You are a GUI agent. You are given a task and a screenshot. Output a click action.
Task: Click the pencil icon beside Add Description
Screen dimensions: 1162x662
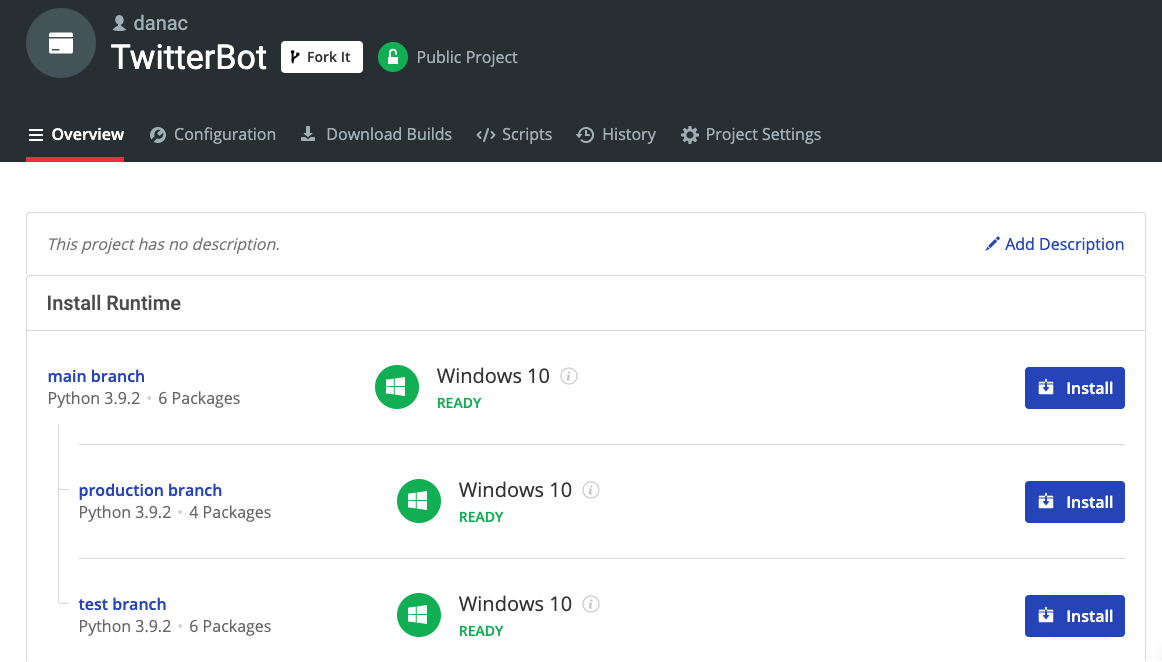pyautogui.click(x=992, y=244)
